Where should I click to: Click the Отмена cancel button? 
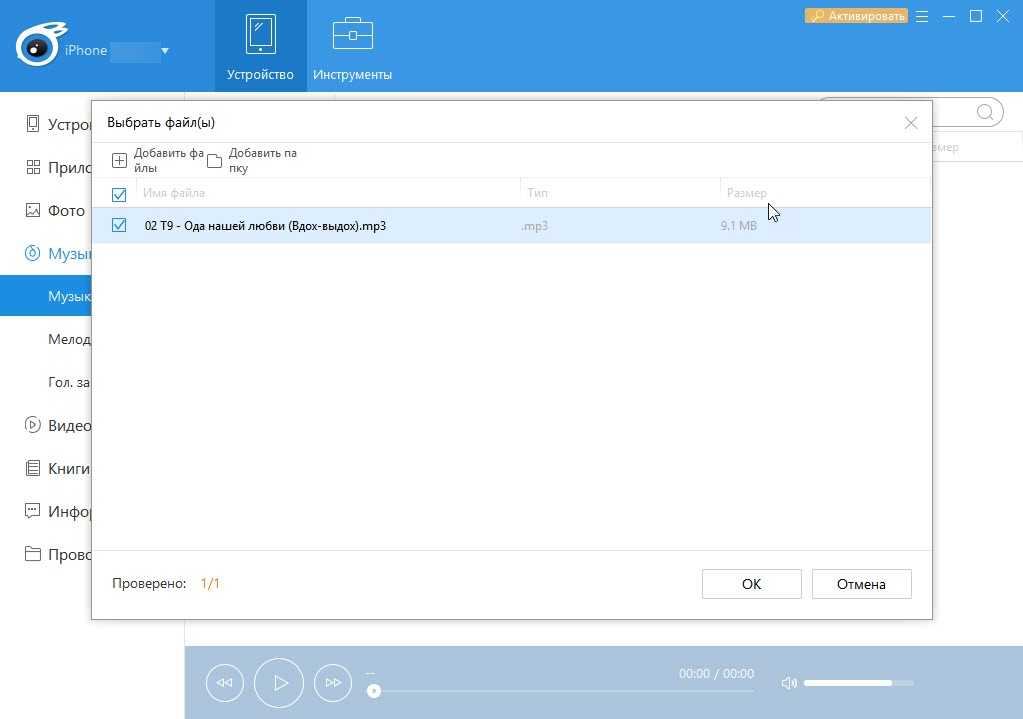[x=861, y=584]
